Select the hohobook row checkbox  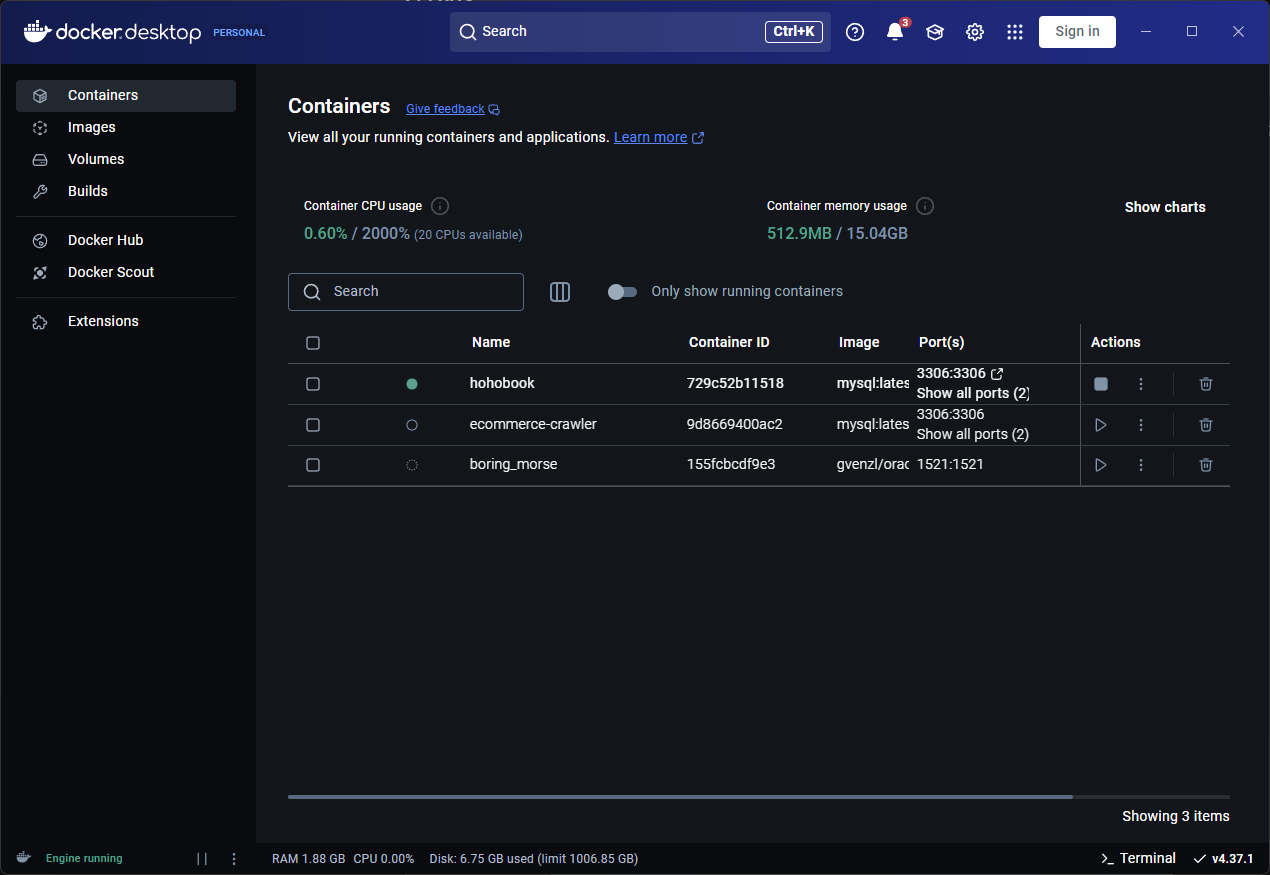click(x=313, y=384)
